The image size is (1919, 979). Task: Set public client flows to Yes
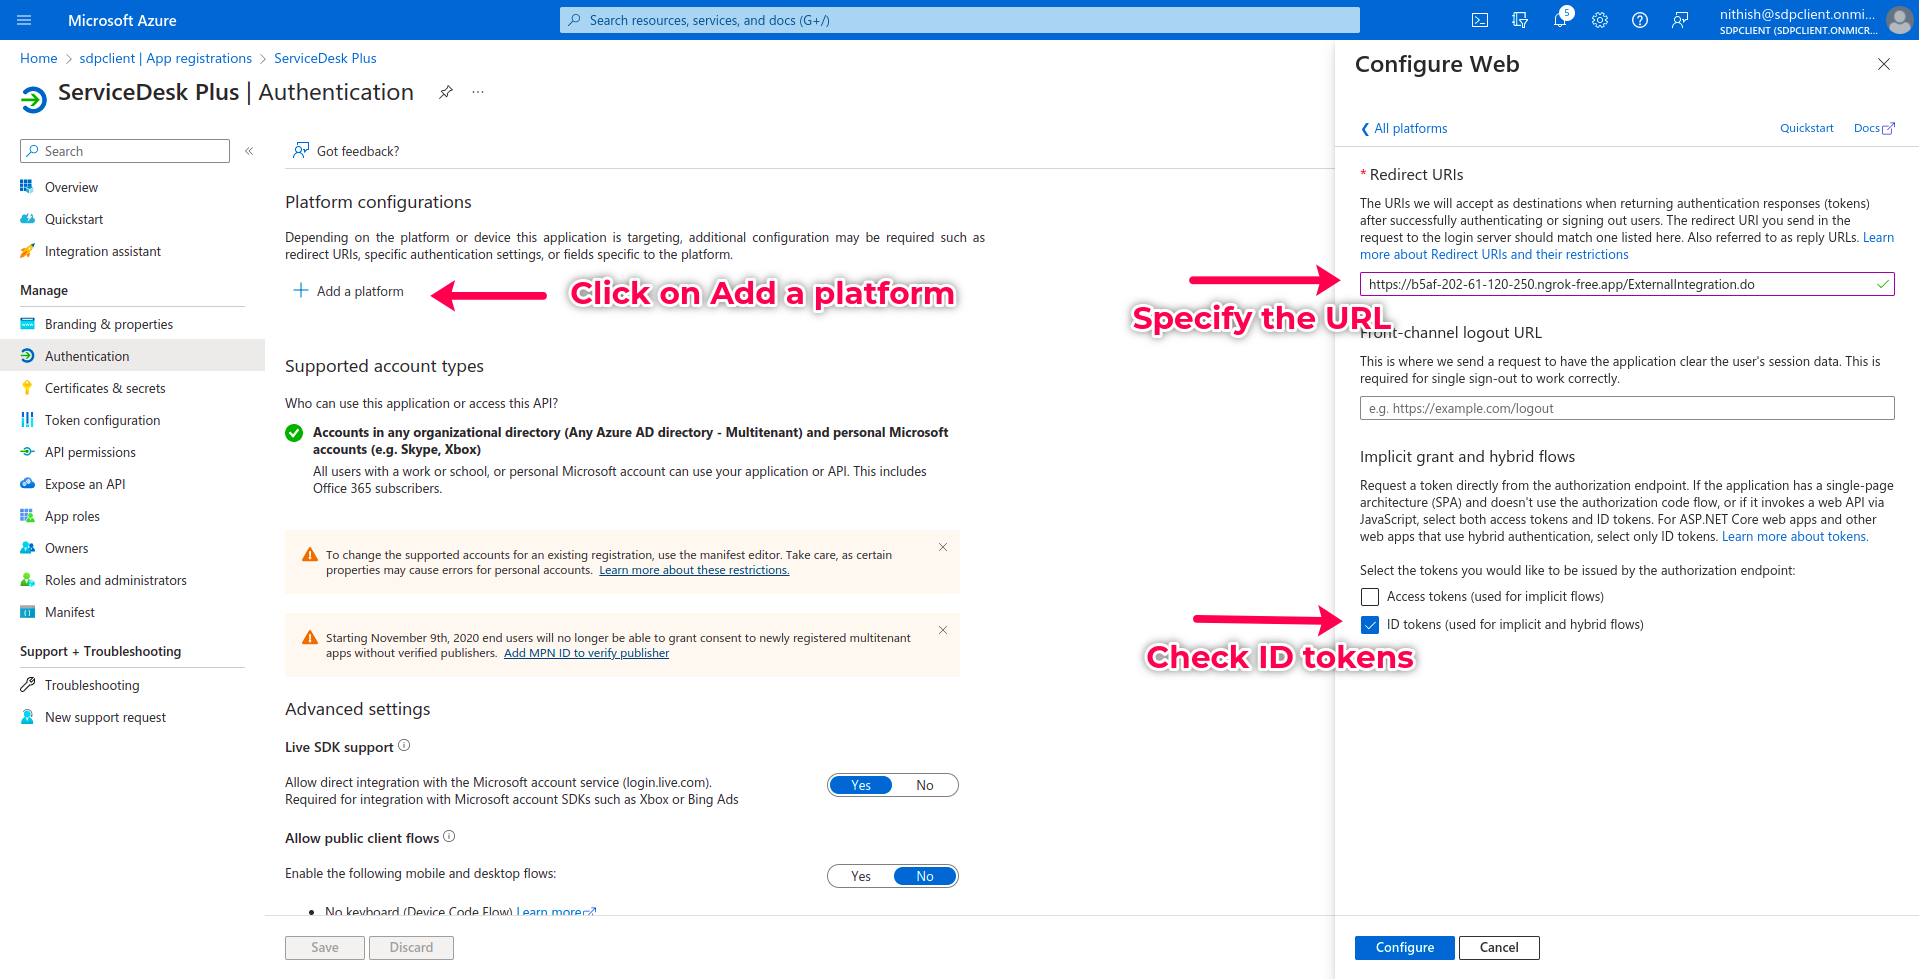point(861,876)
